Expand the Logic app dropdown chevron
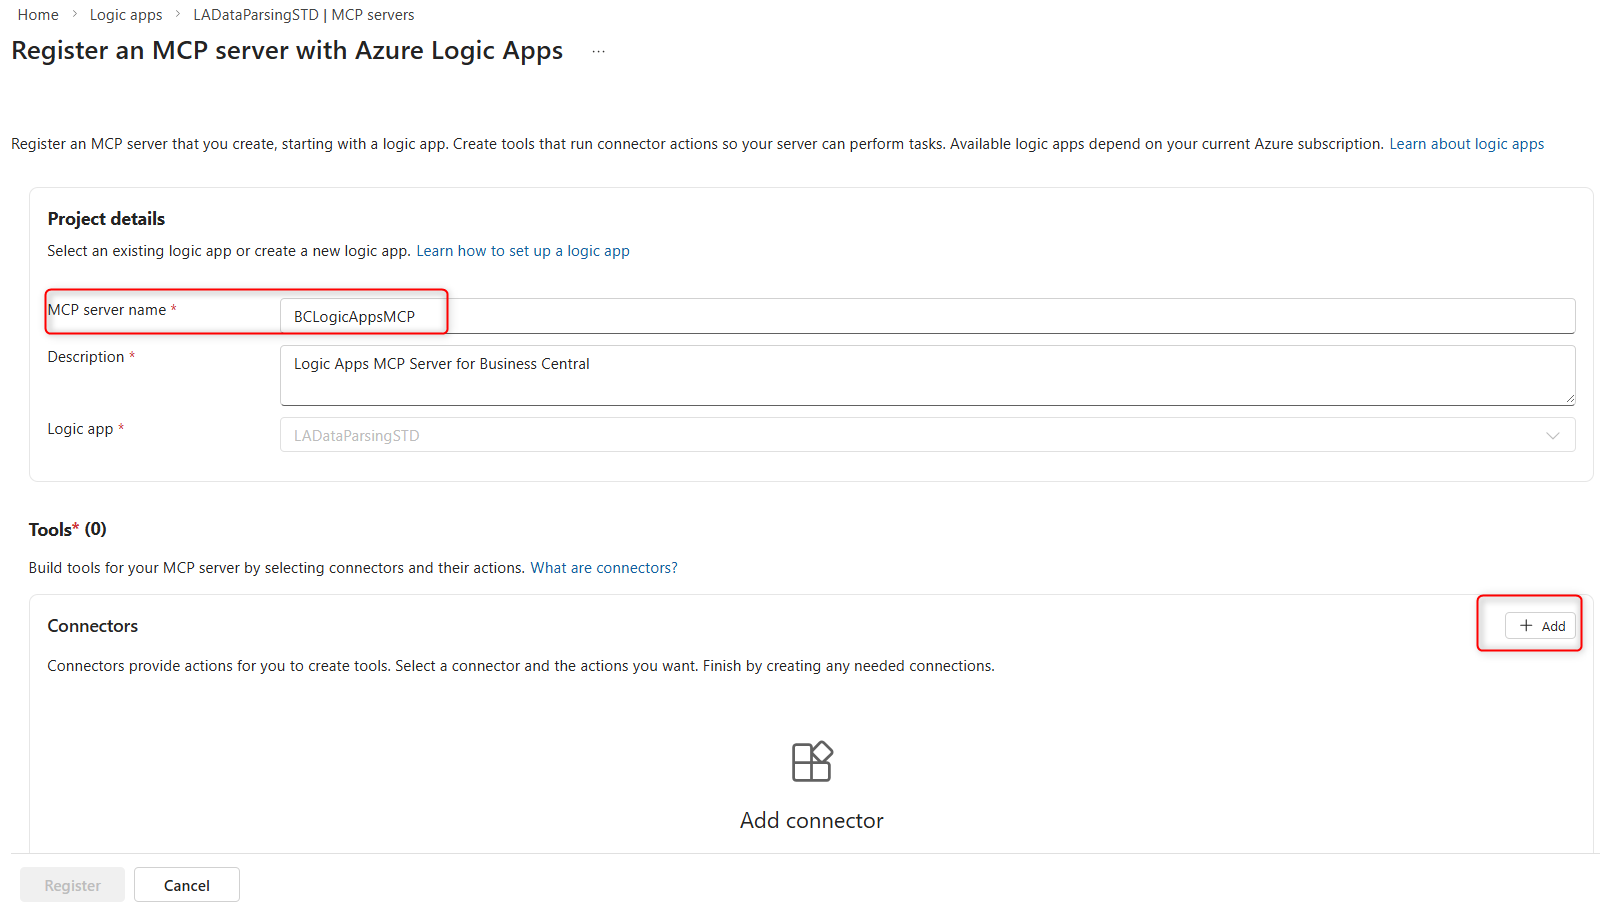1600x917 pixels. click(1552, 435)
